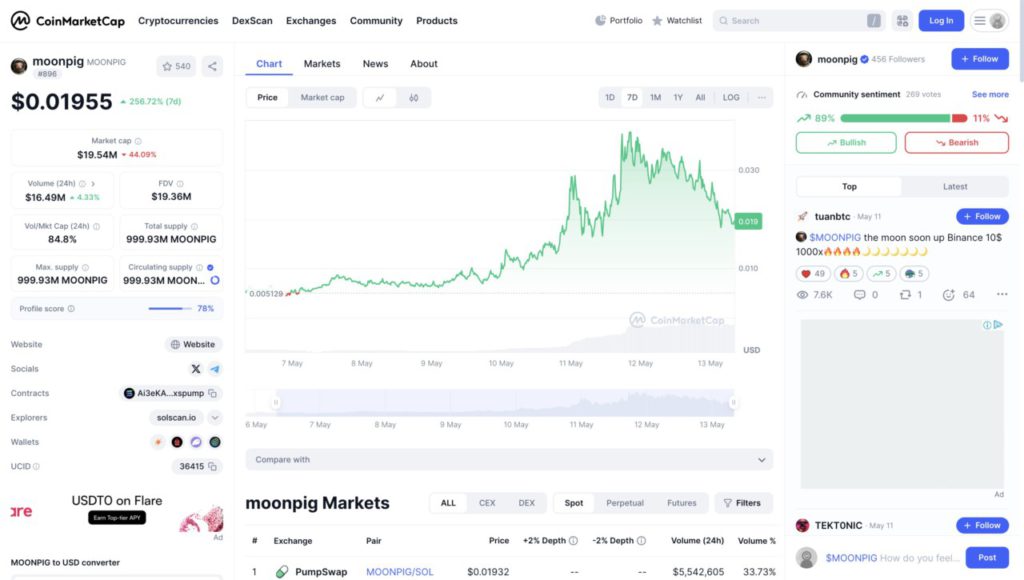
Task: Switch chart to line view icon
Action: [x=380, y=97]
